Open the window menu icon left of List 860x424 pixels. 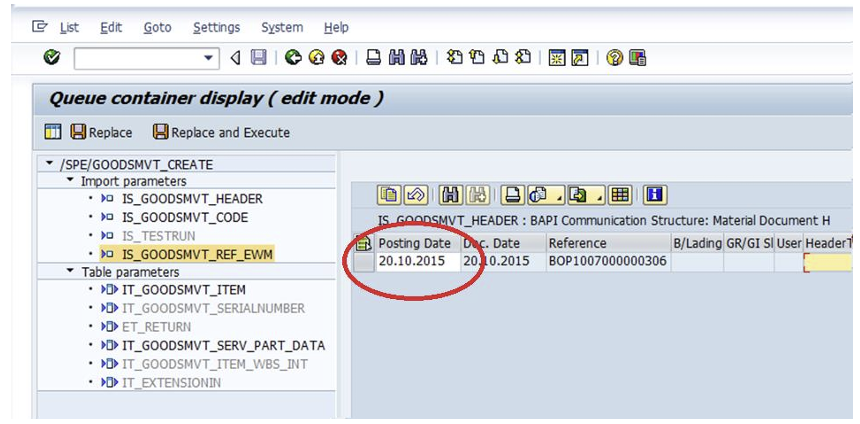40,26
